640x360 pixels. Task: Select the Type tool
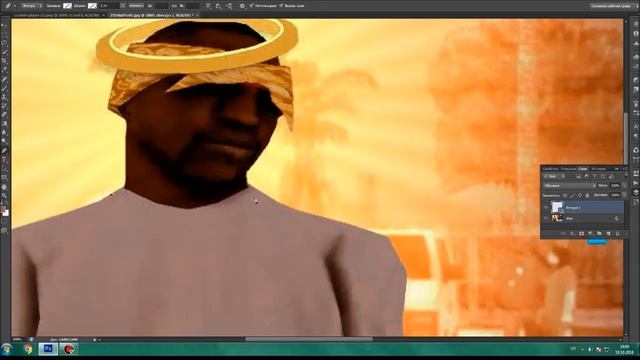coord(4,160)
